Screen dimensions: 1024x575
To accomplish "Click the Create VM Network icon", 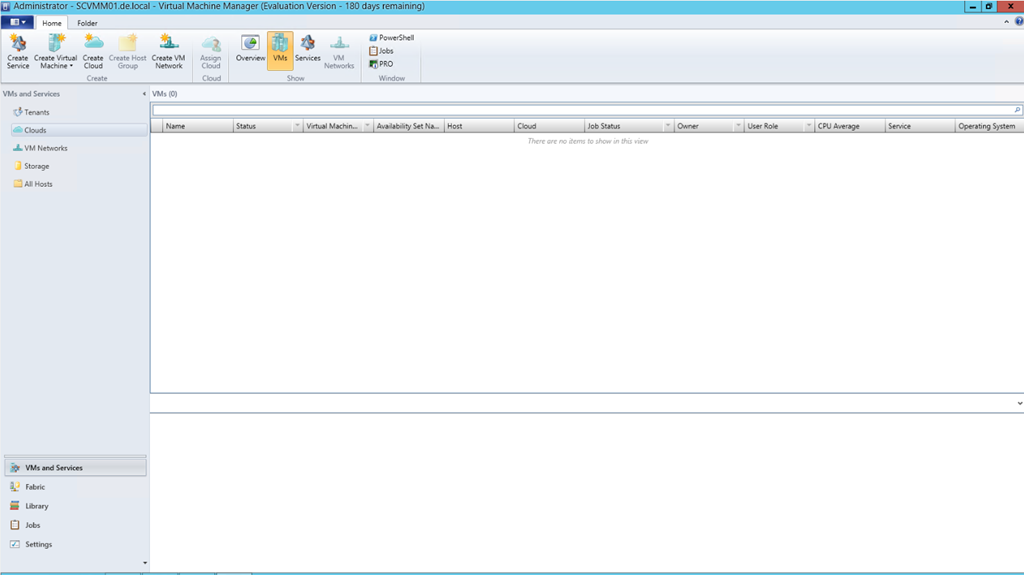I will coord(168,51).
